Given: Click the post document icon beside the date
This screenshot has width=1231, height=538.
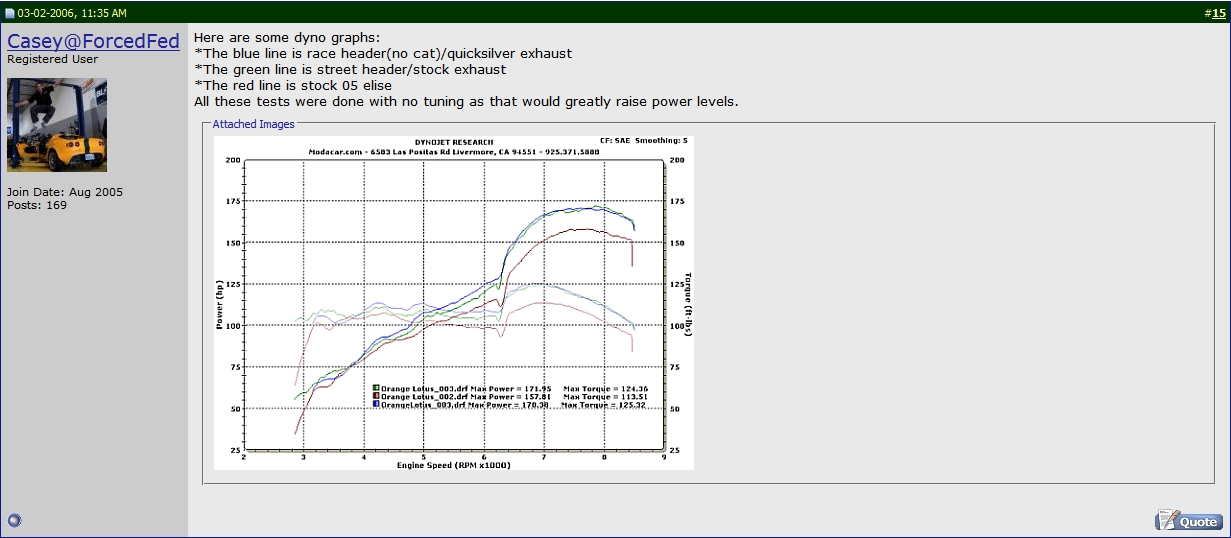Looking at the screenshot, I should pyautogui.click(x=10, y=13).
